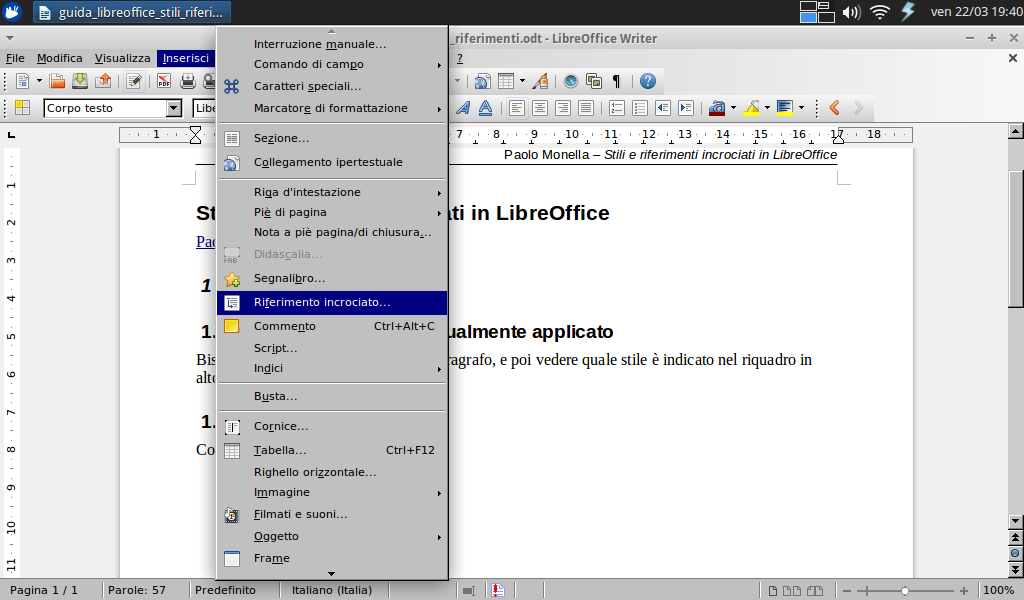Center the paragraph horizontally

(539, 108)
